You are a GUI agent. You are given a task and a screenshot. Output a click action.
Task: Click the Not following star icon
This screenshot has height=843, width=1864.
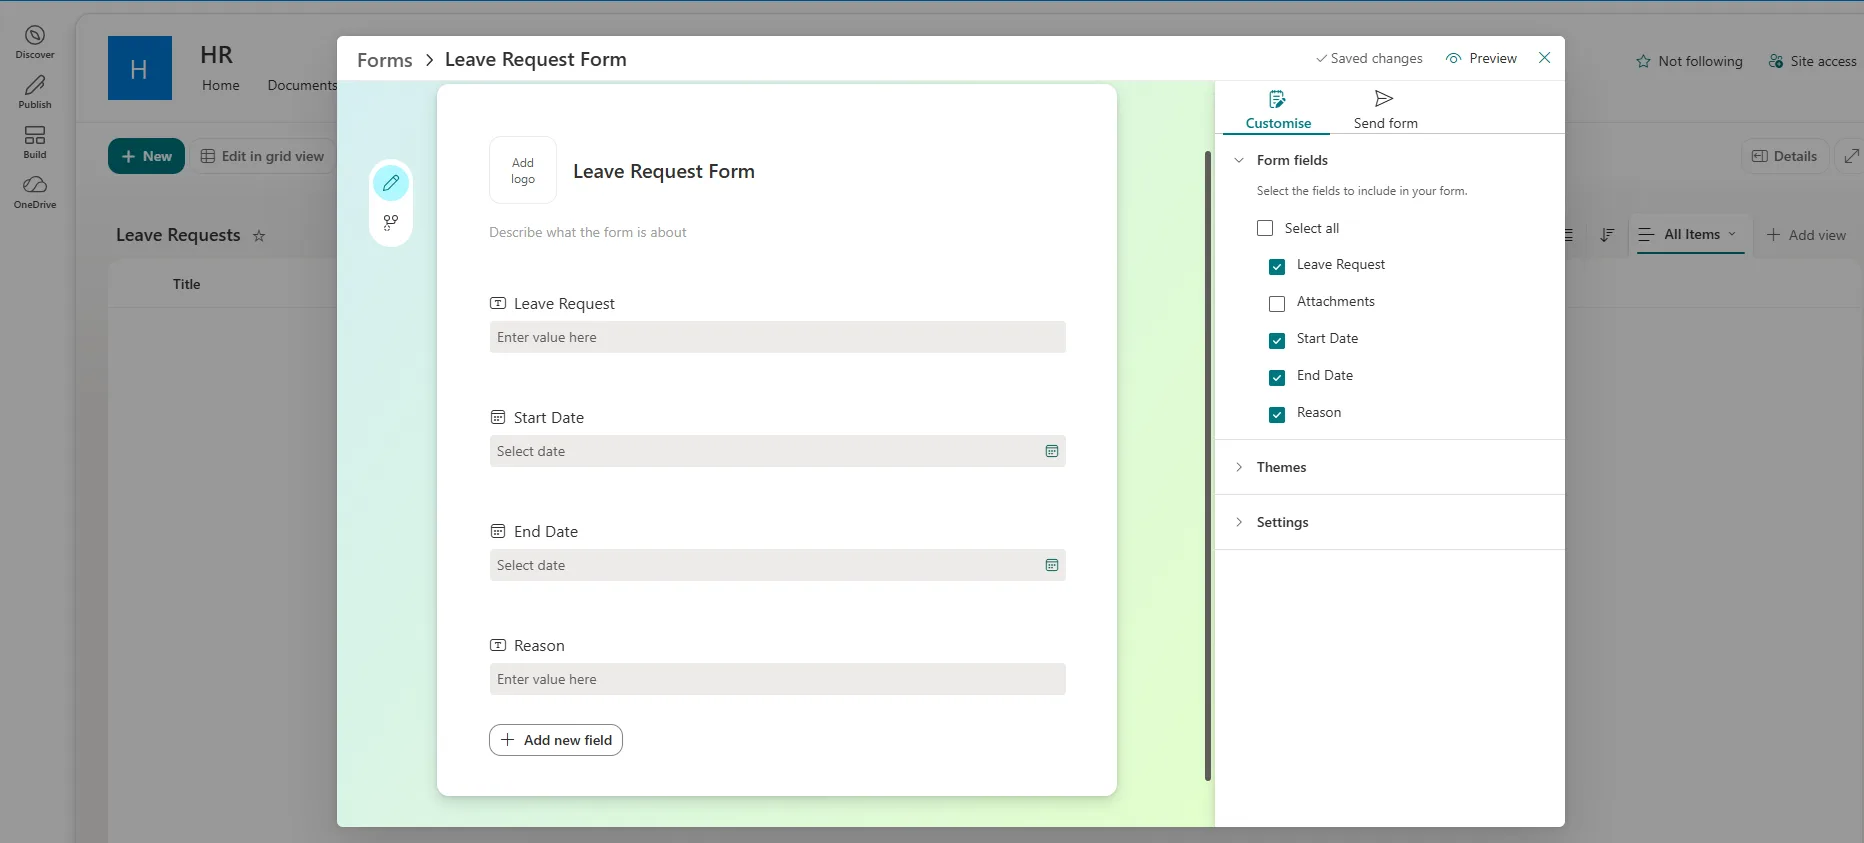[1643, 61]
